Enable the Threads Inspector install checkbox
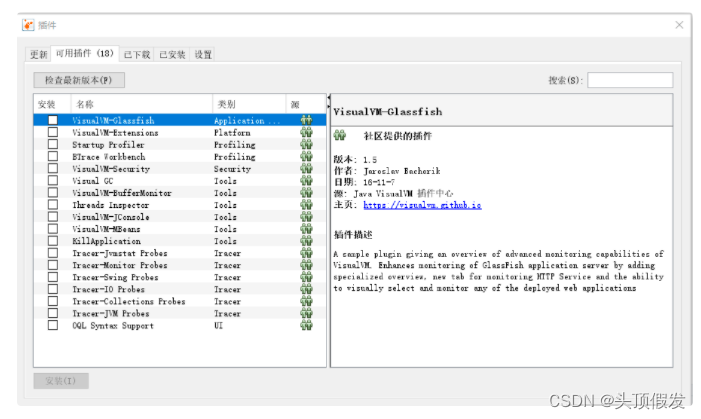The width and height of the screenshot is (701, 419). pyautogui.click(x=53, y=205)
